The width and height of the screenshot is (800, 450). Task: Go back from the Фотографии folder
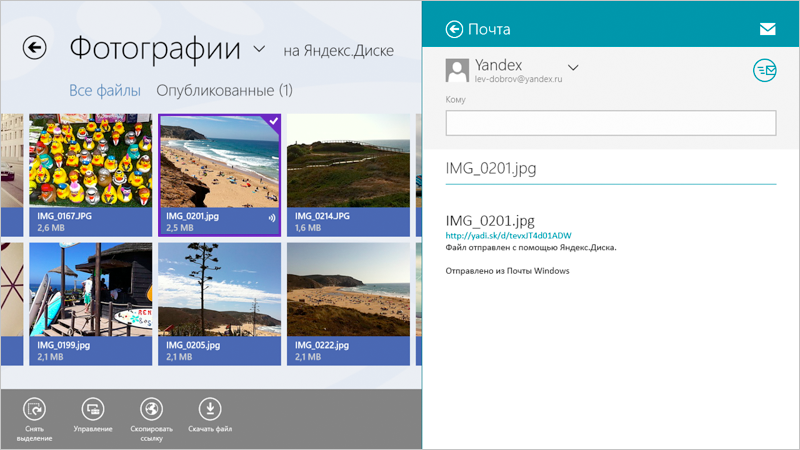click(x=34, y=48)
